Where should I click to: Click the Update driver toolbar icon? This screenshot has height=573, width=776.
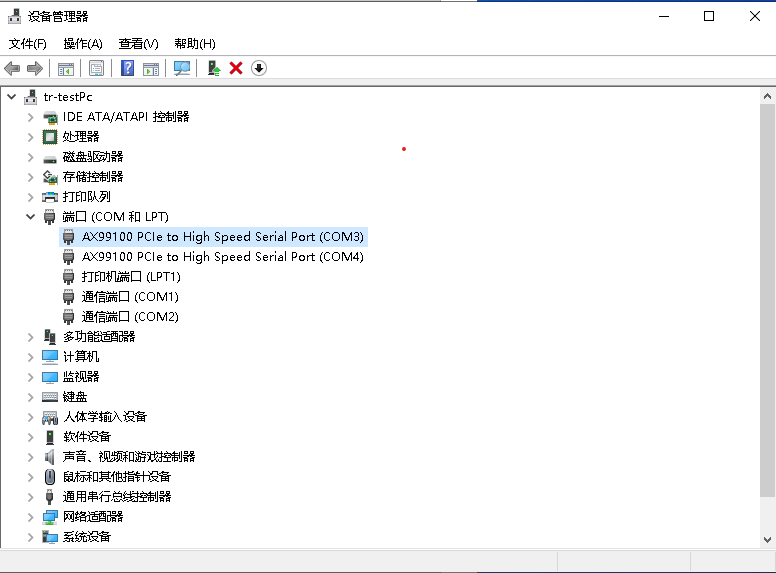214,68
